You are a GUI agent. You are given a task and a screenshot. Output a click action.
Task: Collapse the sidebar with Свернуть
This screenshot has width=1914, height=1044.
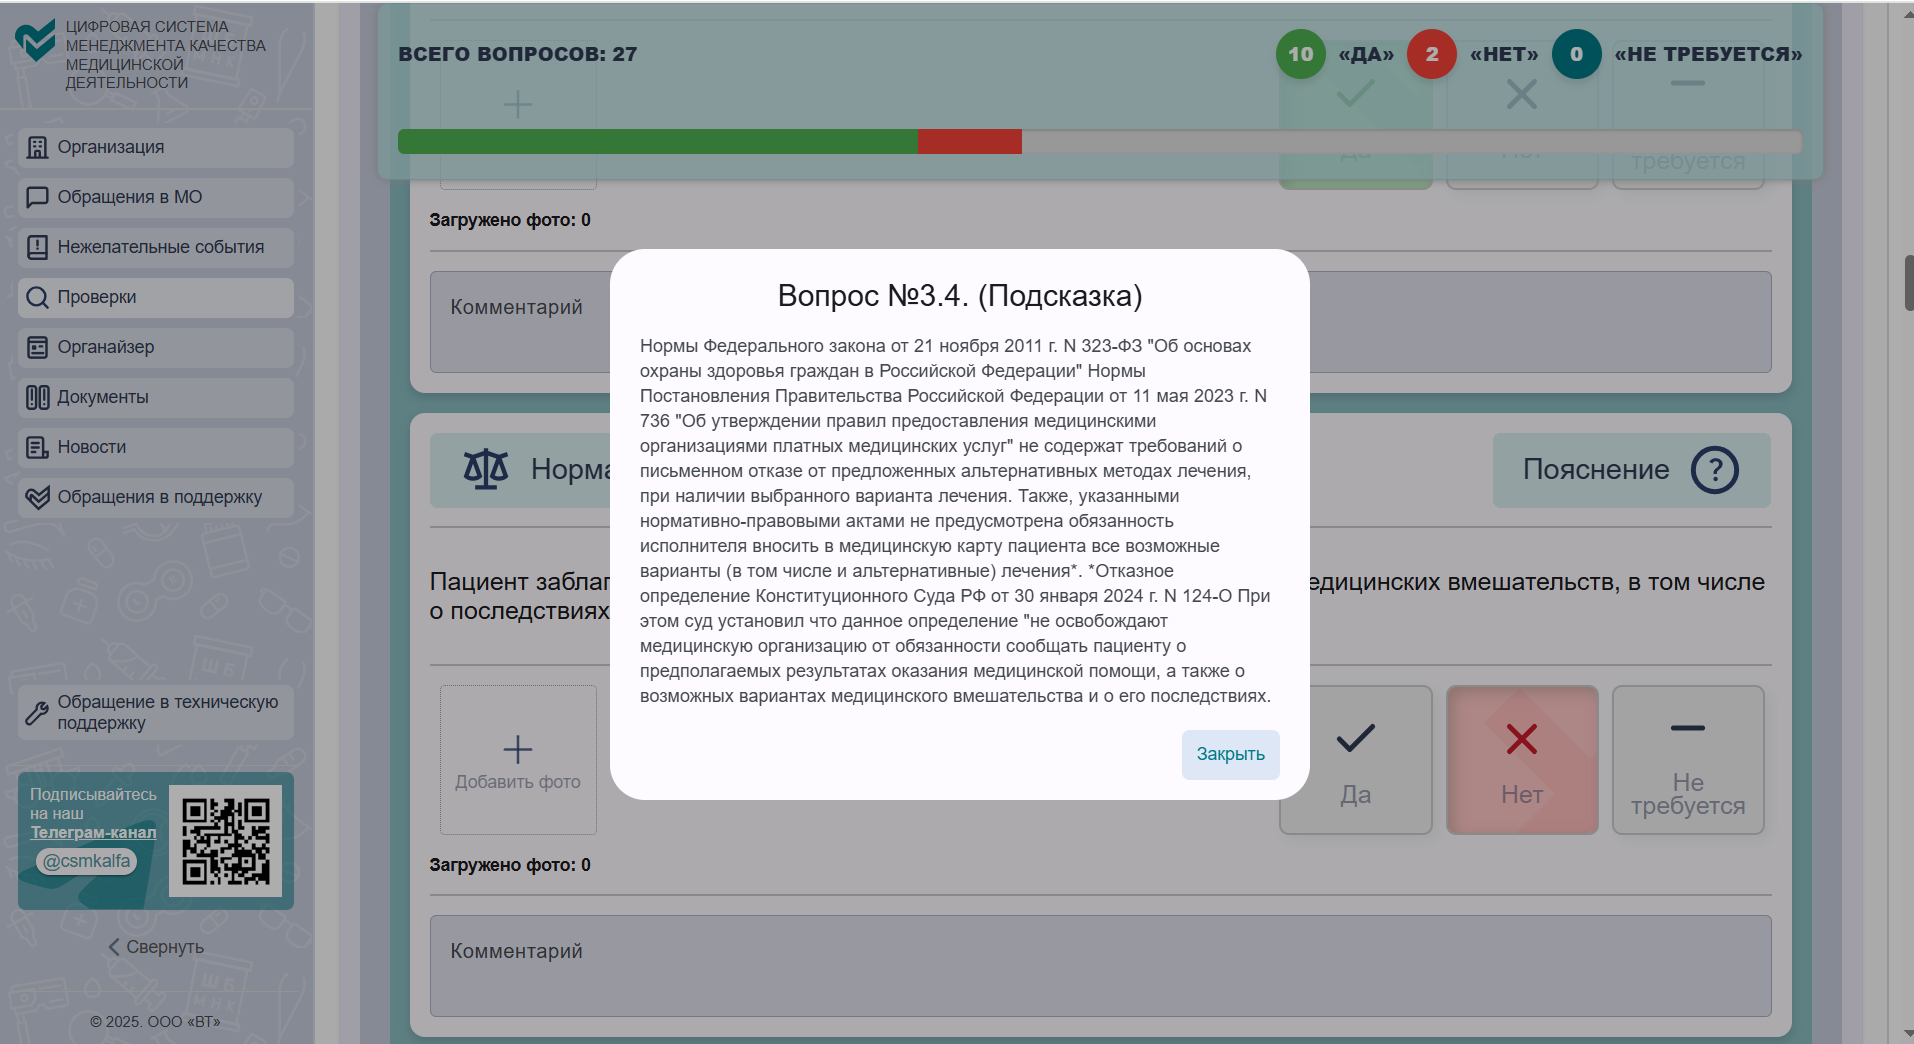(x=155, y=947)
